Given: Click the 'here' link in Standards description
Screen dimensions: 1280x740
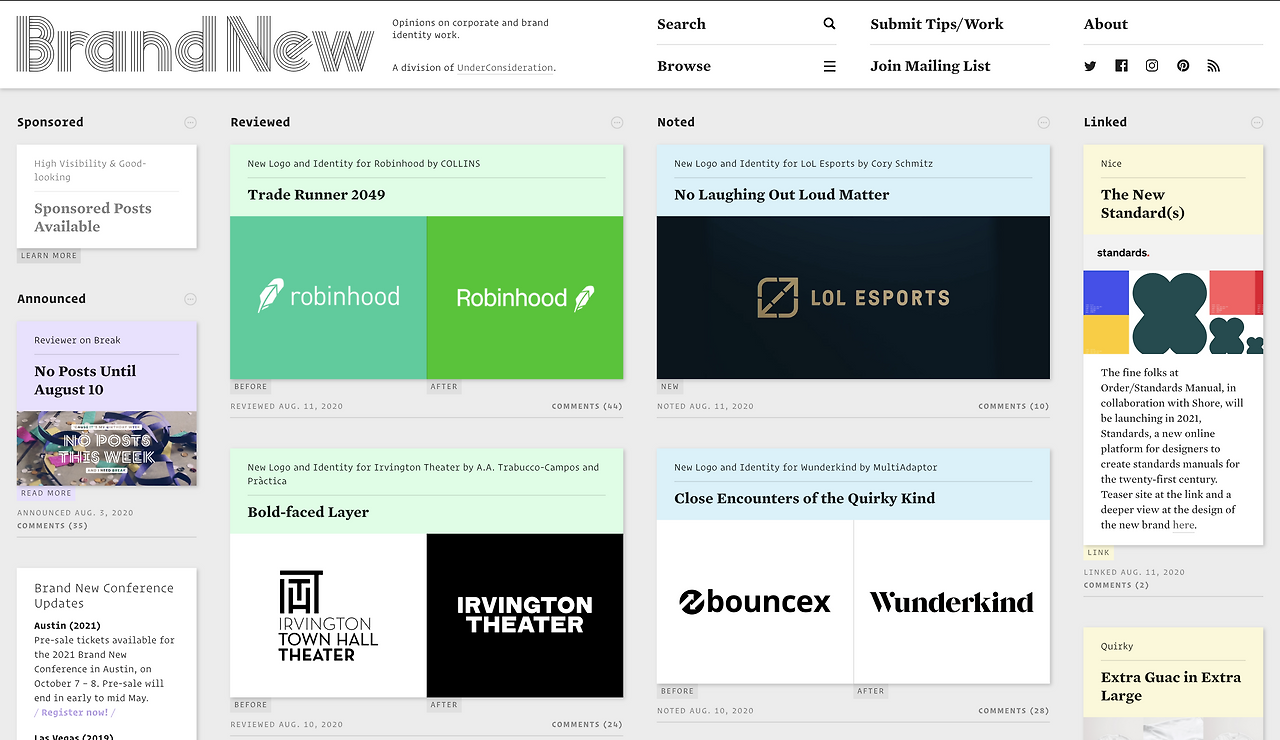Looking at the screenshot, I should (1184, 525).
